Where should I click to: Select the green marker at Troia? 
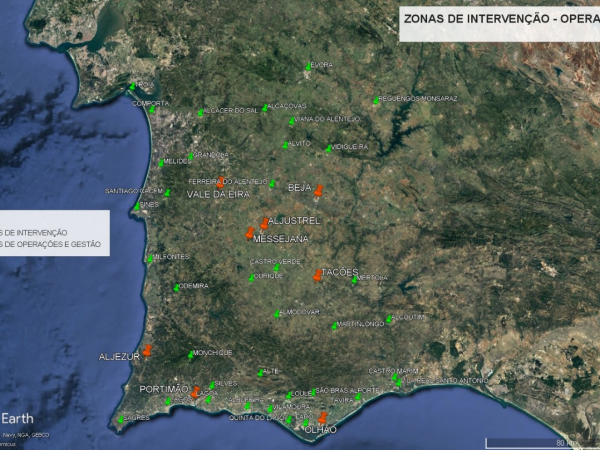coord(132,86)
